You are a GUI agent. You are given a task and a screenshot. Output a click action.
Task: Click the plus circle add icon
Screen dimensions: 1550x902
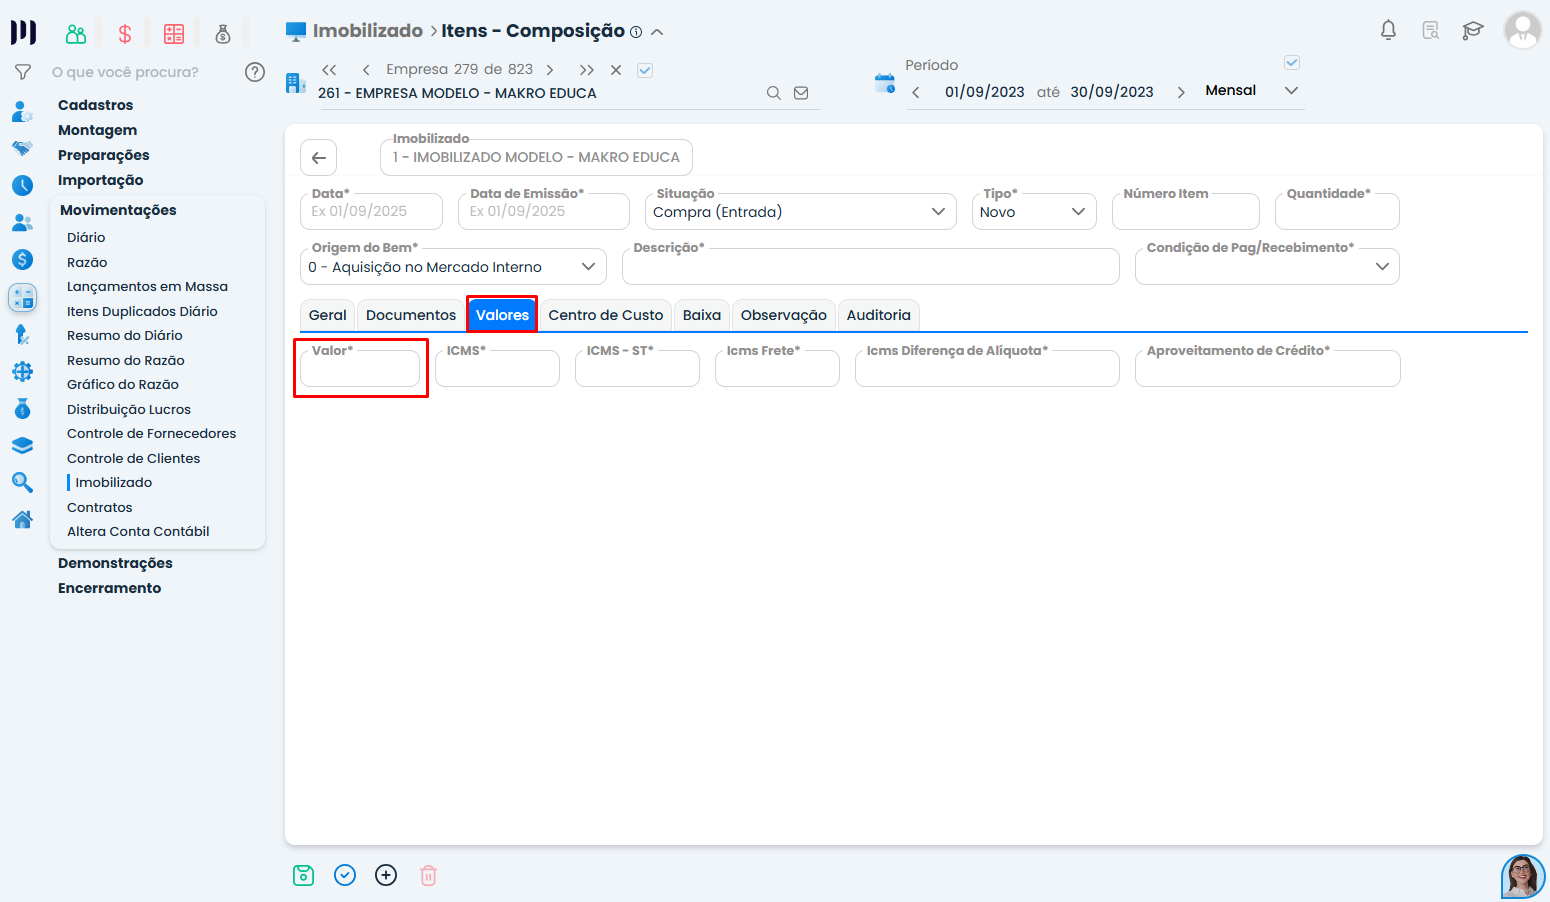pos(386,876)
